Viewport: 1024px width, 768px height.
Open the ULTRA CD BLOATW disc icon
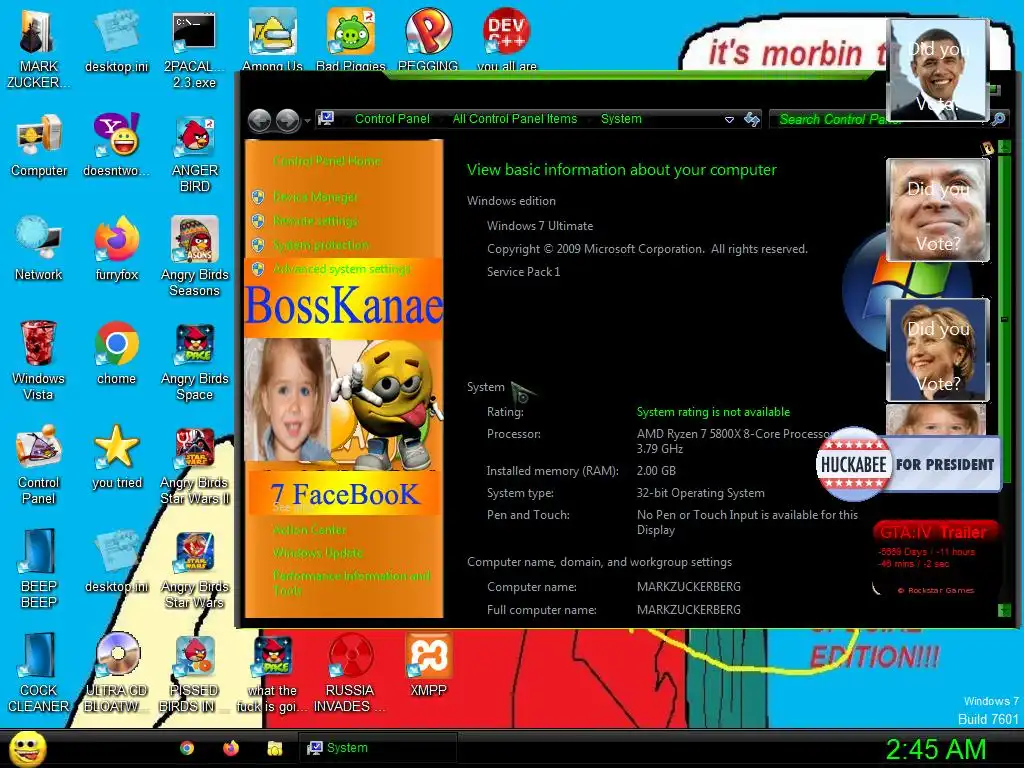116,673
